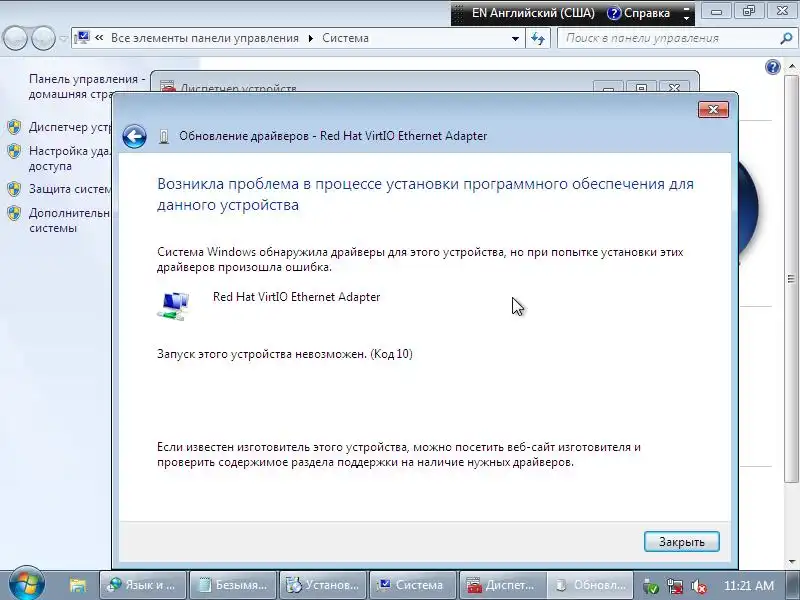Click the scrollbar down arrow in System window
The image size is (800, 600).
(791, 561)
